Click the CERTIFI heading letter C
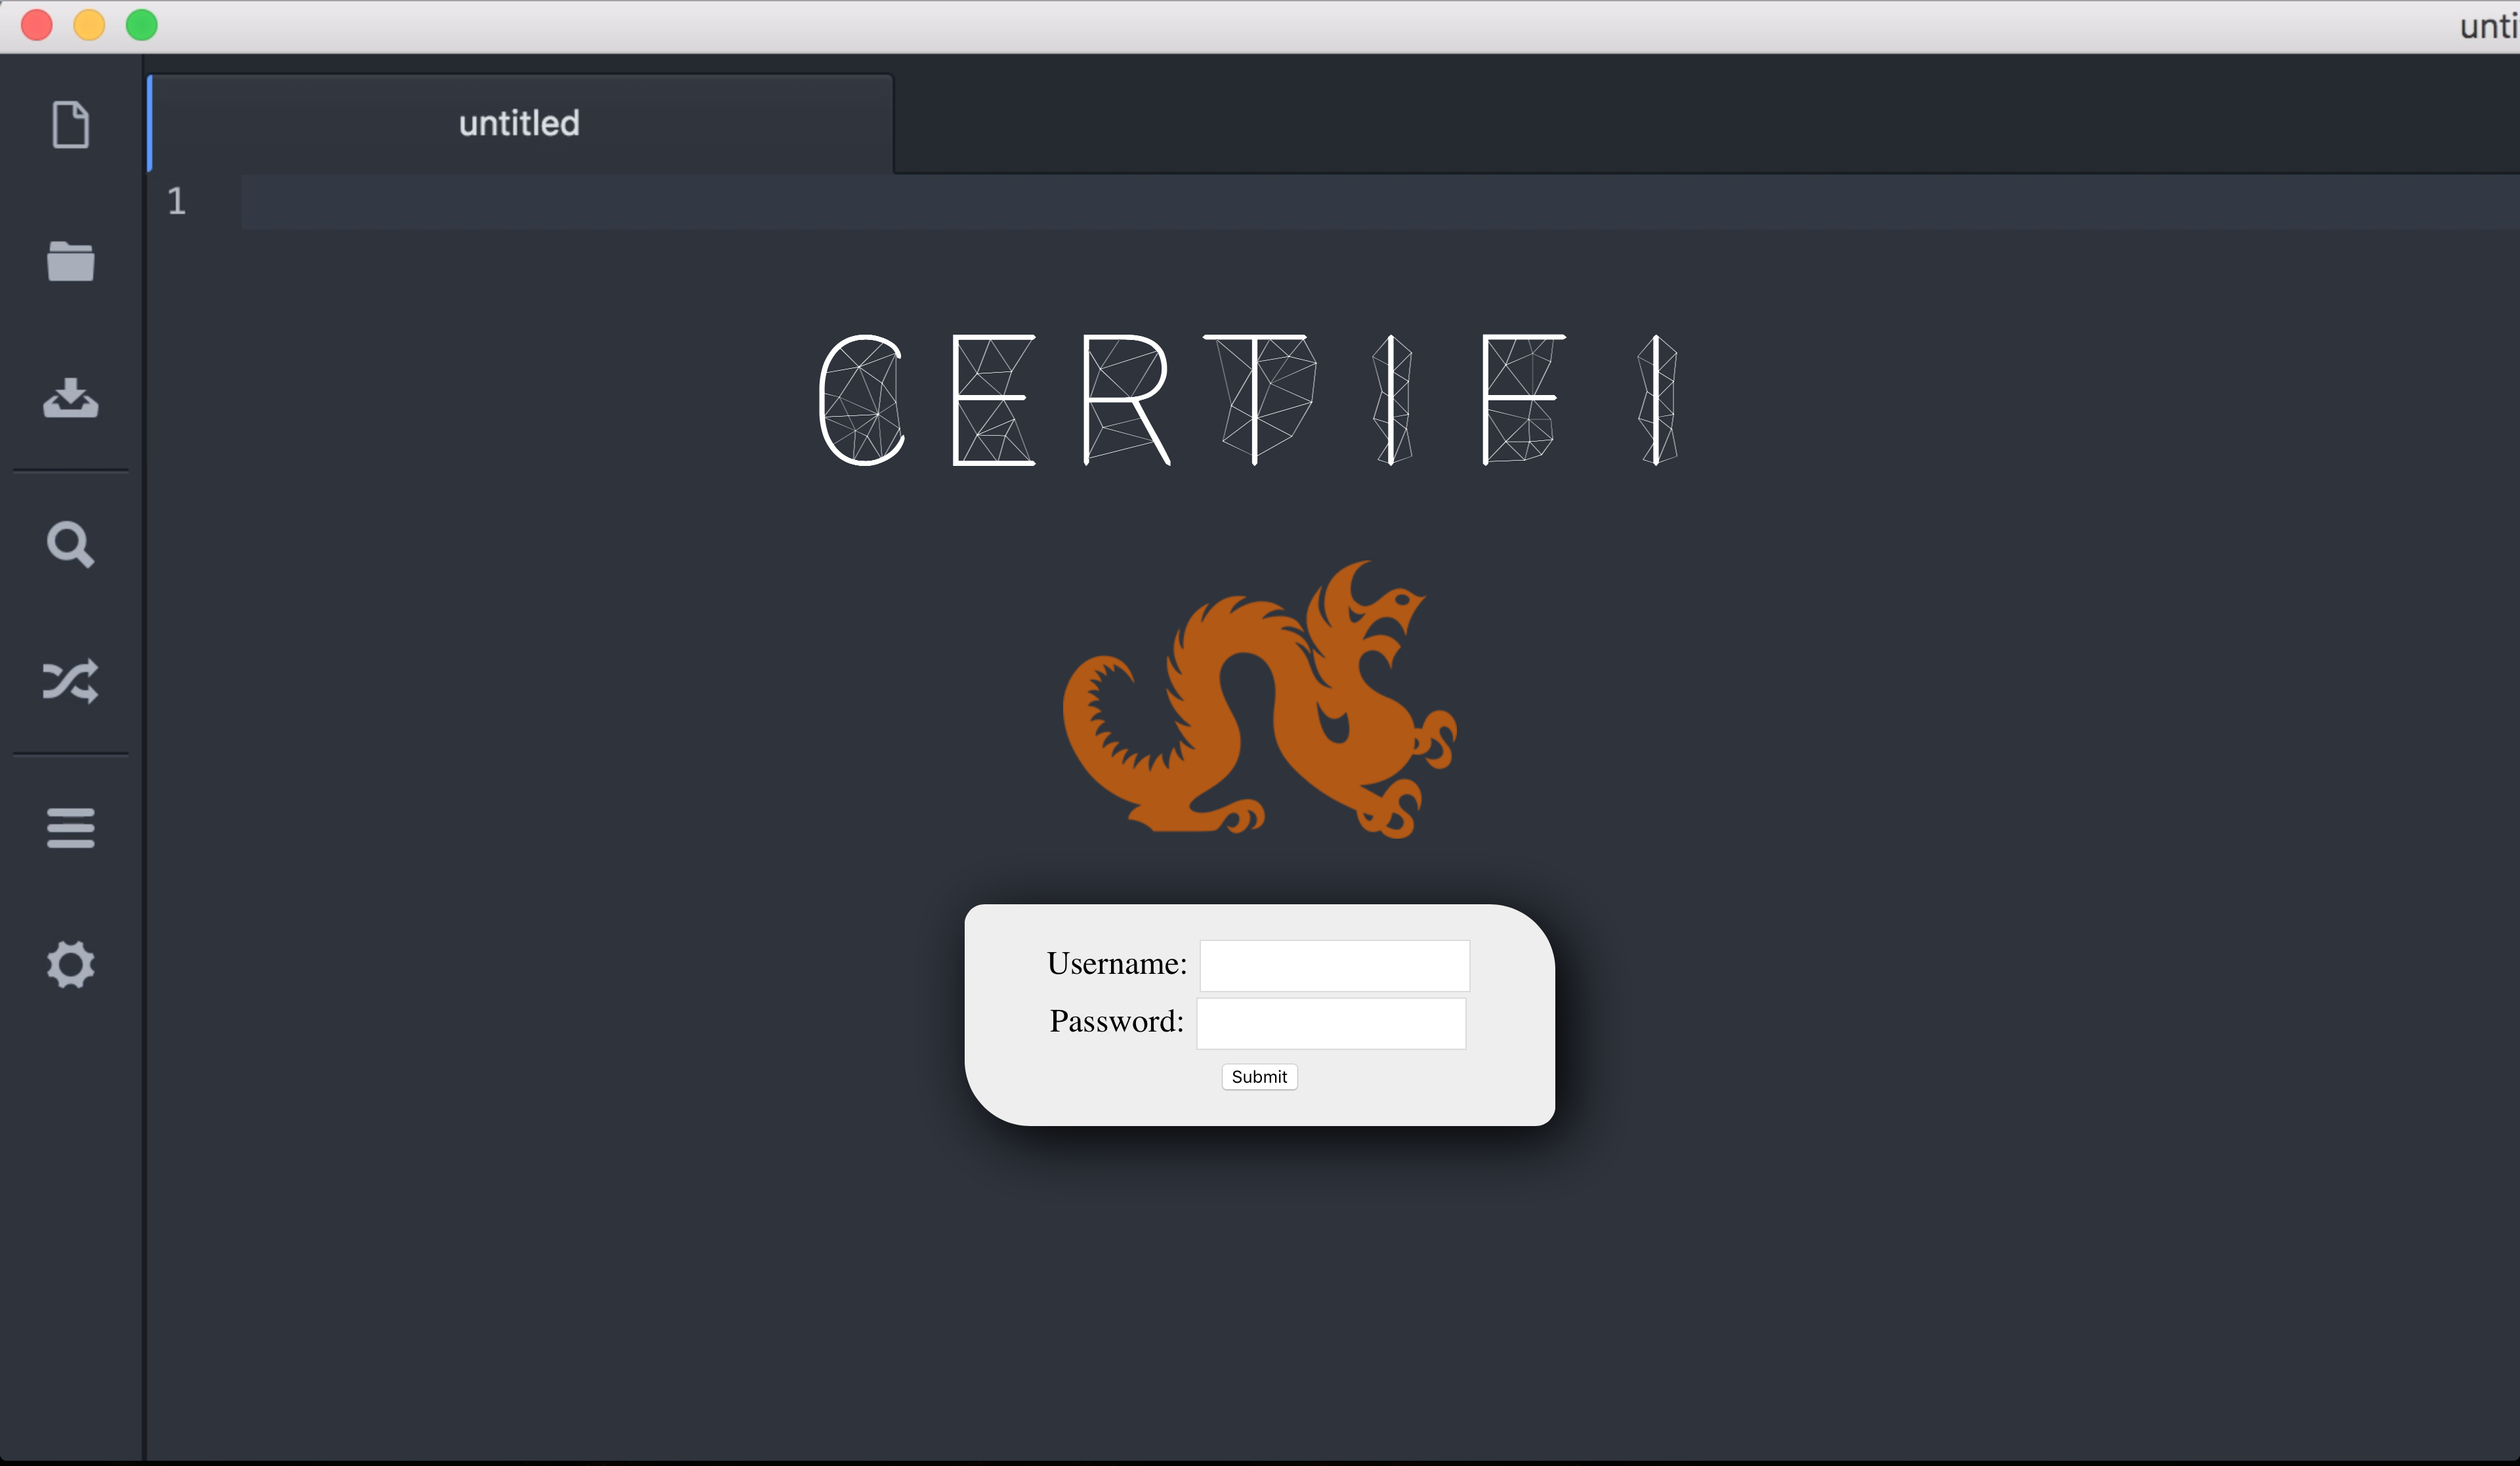 861,400
